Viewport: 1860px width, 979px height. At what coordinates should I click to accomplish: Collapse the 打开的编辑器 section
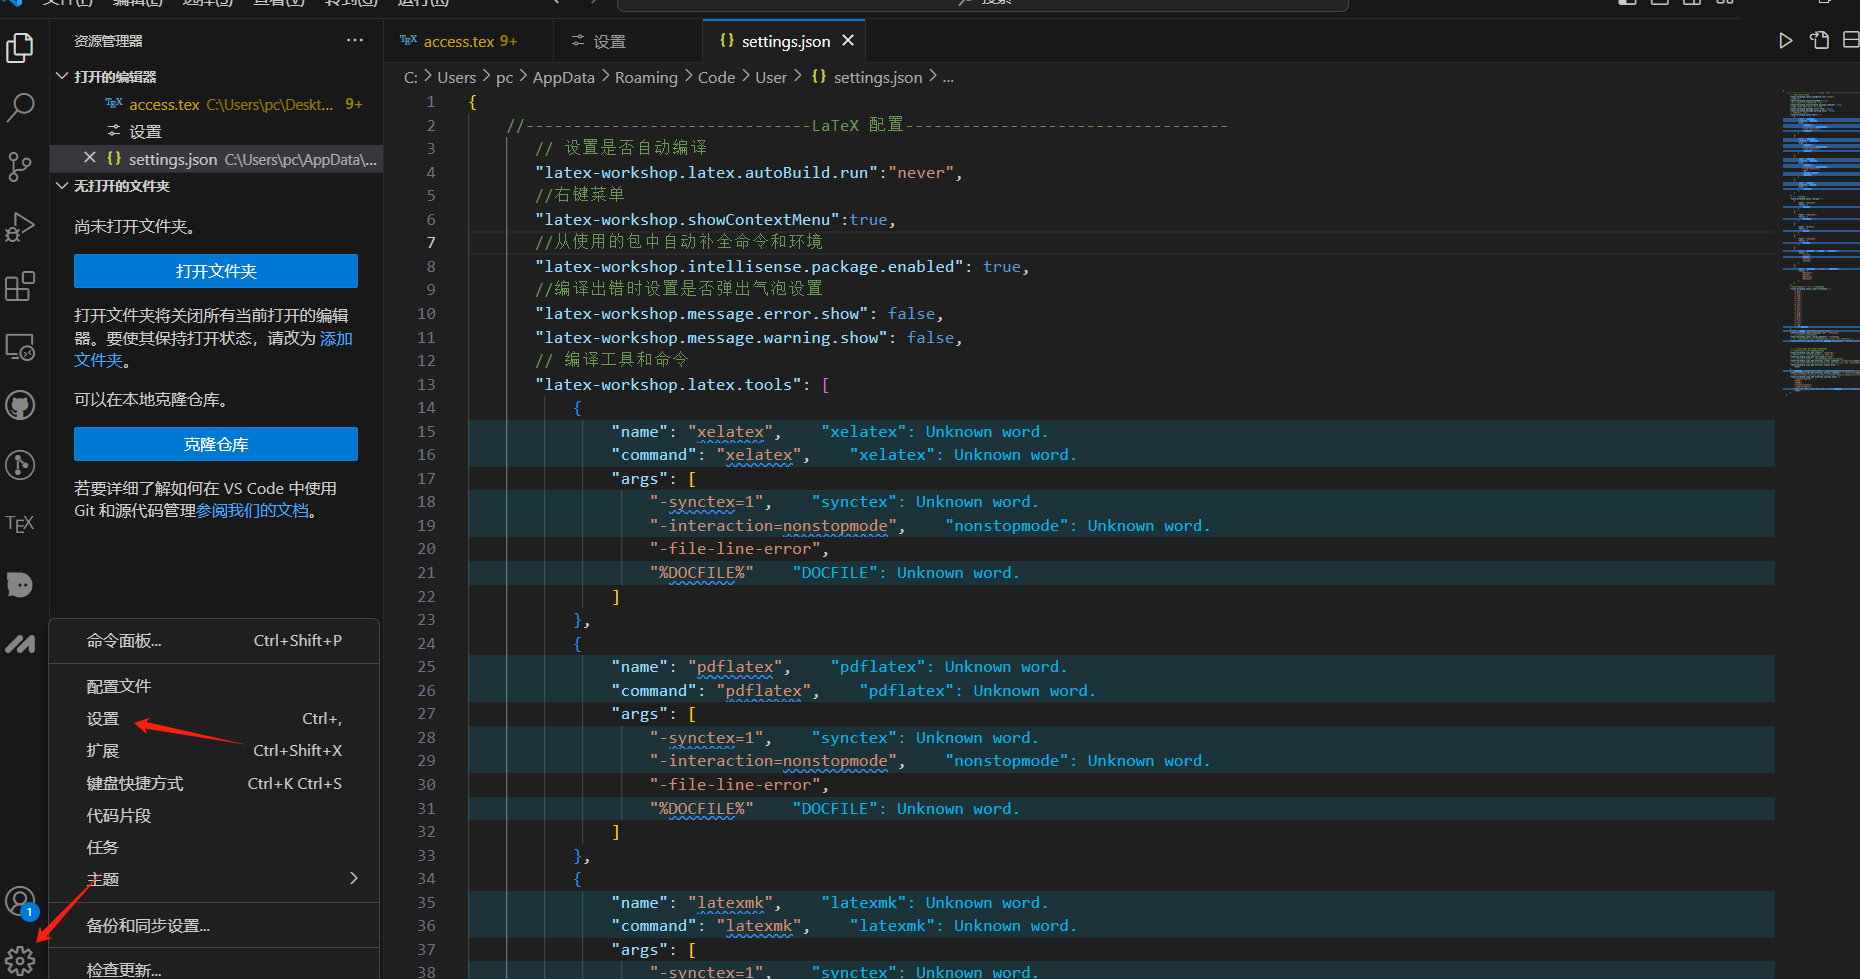tap(62, 76)
